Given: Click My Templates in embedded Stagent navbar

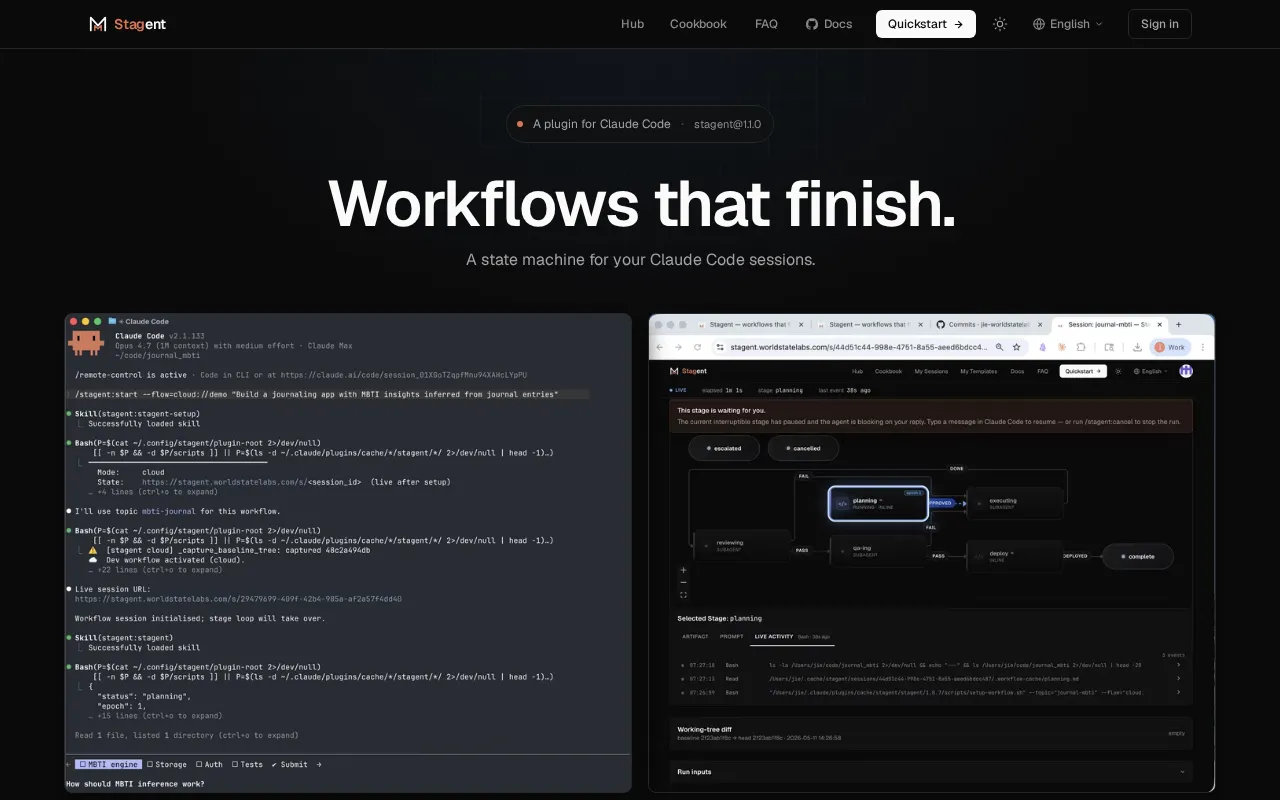Looking at the screenshot, I should pos(978,371).
